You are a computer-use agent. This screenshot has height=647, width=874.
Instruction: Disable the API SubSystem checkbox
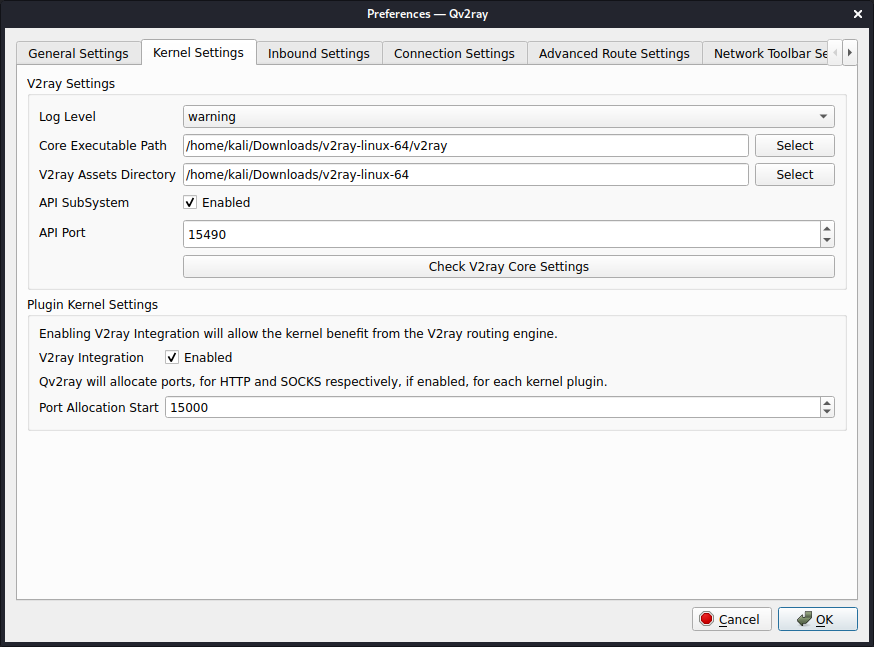coord(189,202)
